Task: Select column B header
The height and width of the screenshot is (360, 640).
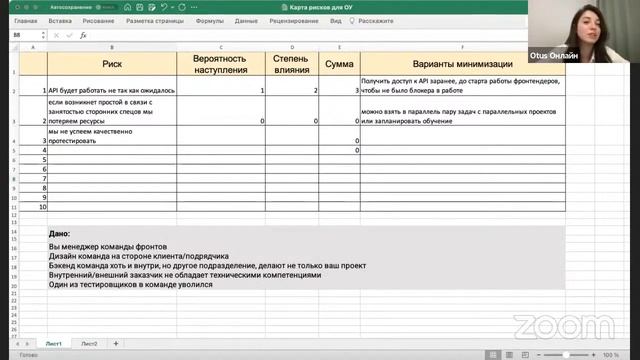Action: 112,47
